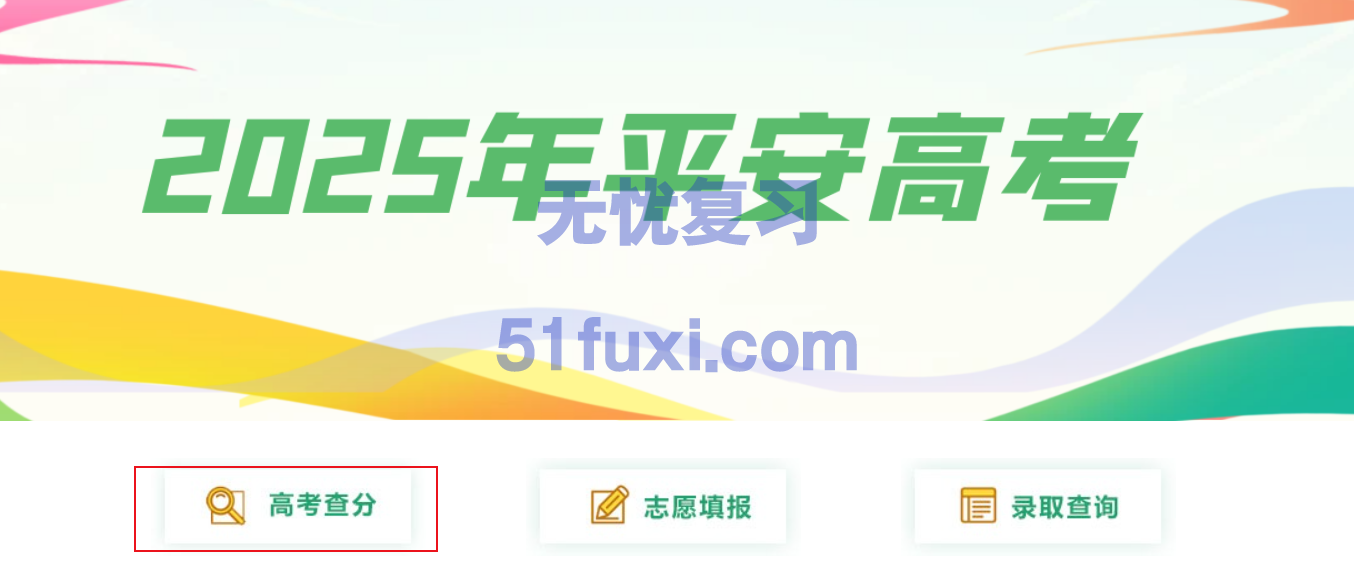Open the 高考查分 score lookup button
1354x569 pixels.
288,506
